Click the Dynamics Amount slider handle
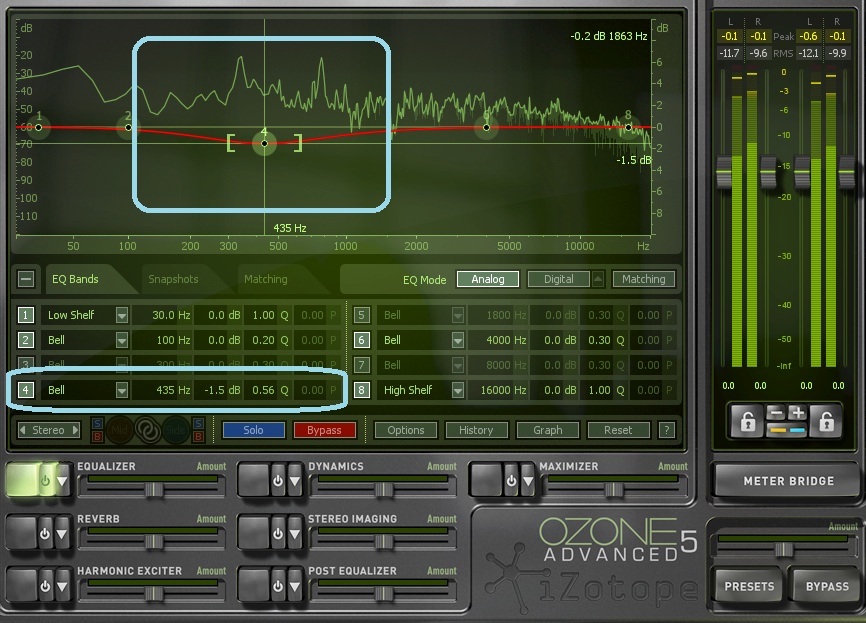This screenshot has height=623, width=866. point(383,489)
